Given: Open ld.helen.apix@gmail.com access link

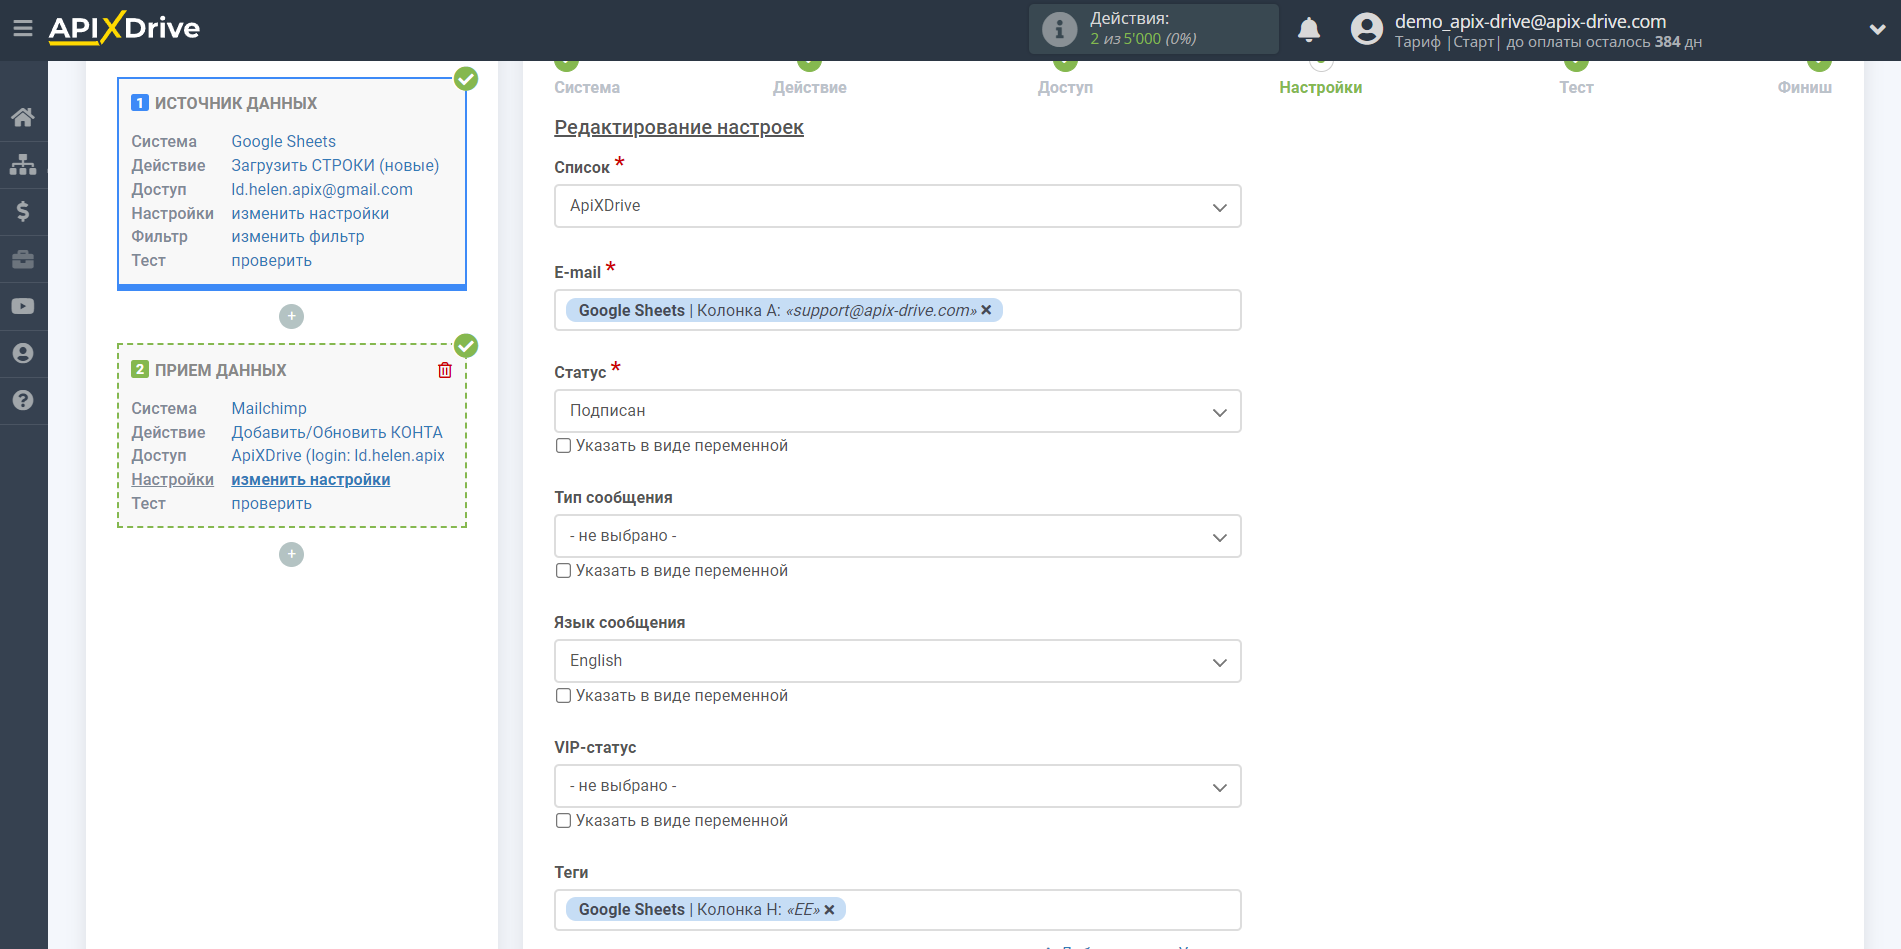Looking at the screenshot, I should click(322, 190).
